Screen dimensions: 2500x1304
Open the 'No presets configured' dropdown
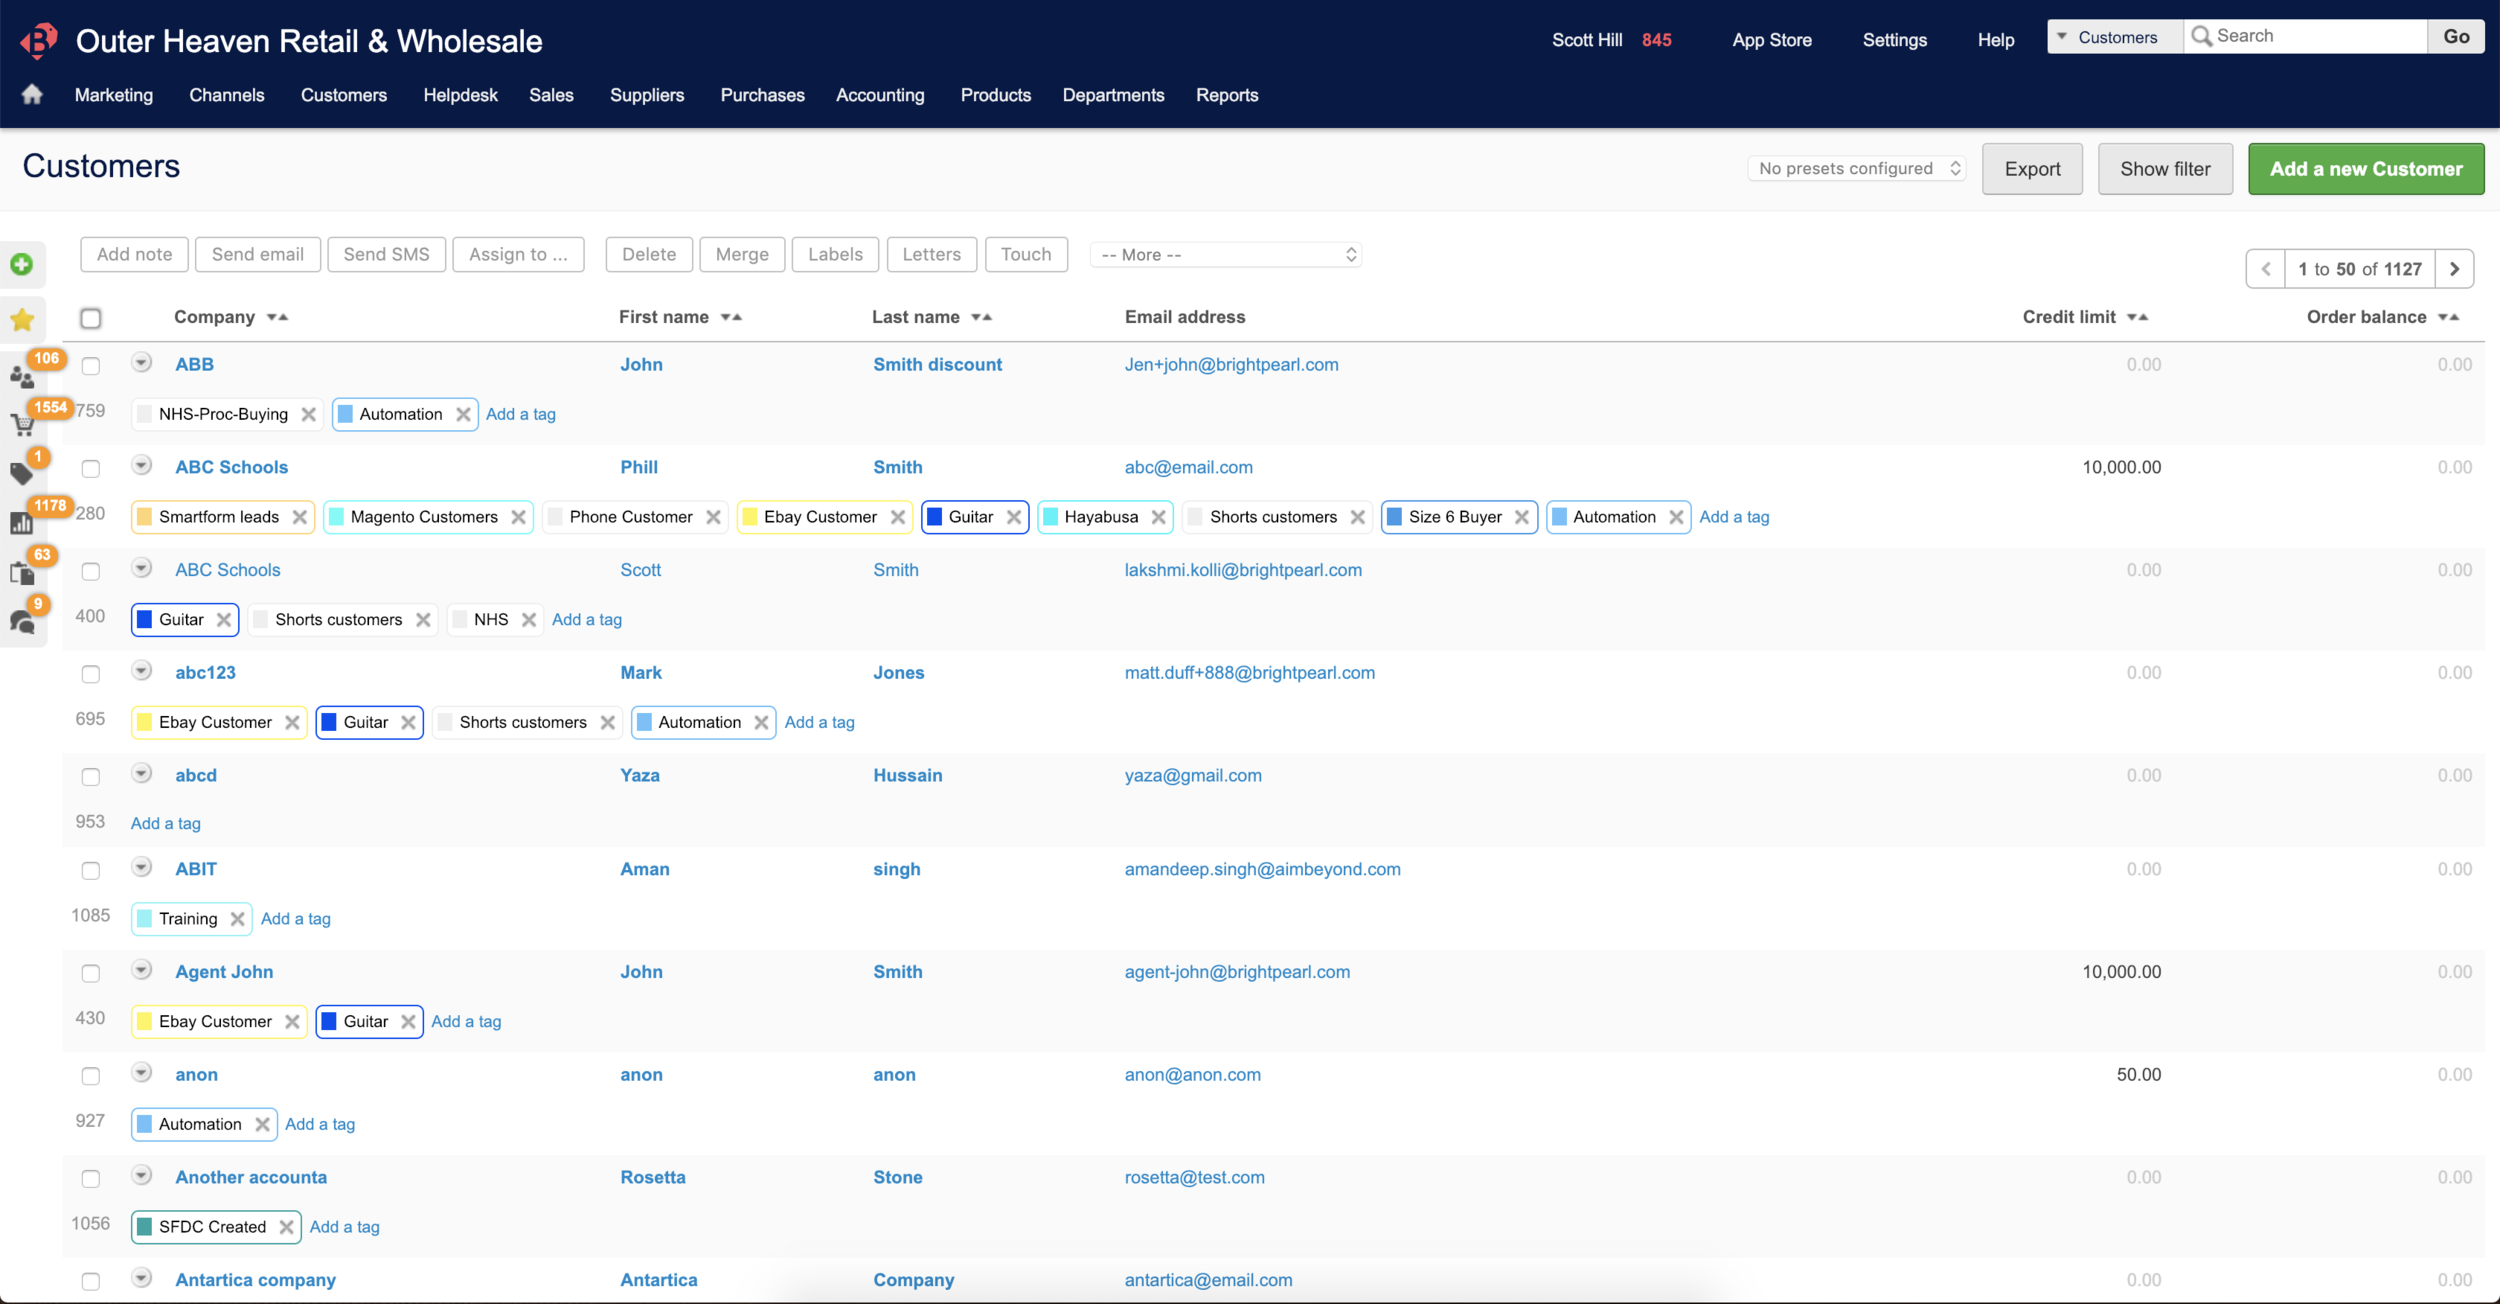pyautogui.click(x=1856, y=168)
